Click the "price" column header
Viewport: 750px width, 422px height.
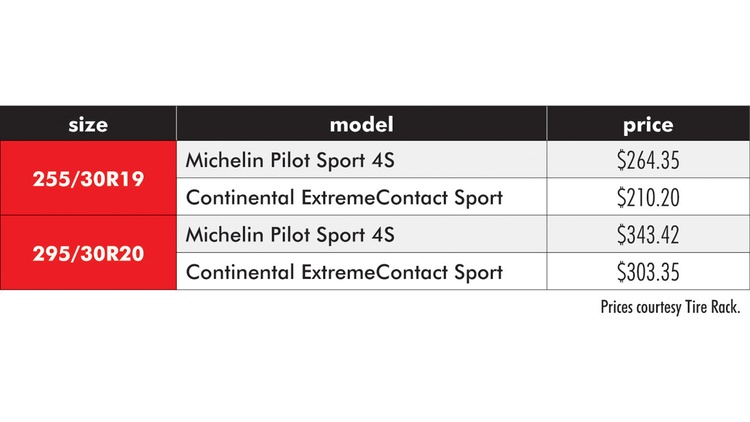(x=647, y=125)
